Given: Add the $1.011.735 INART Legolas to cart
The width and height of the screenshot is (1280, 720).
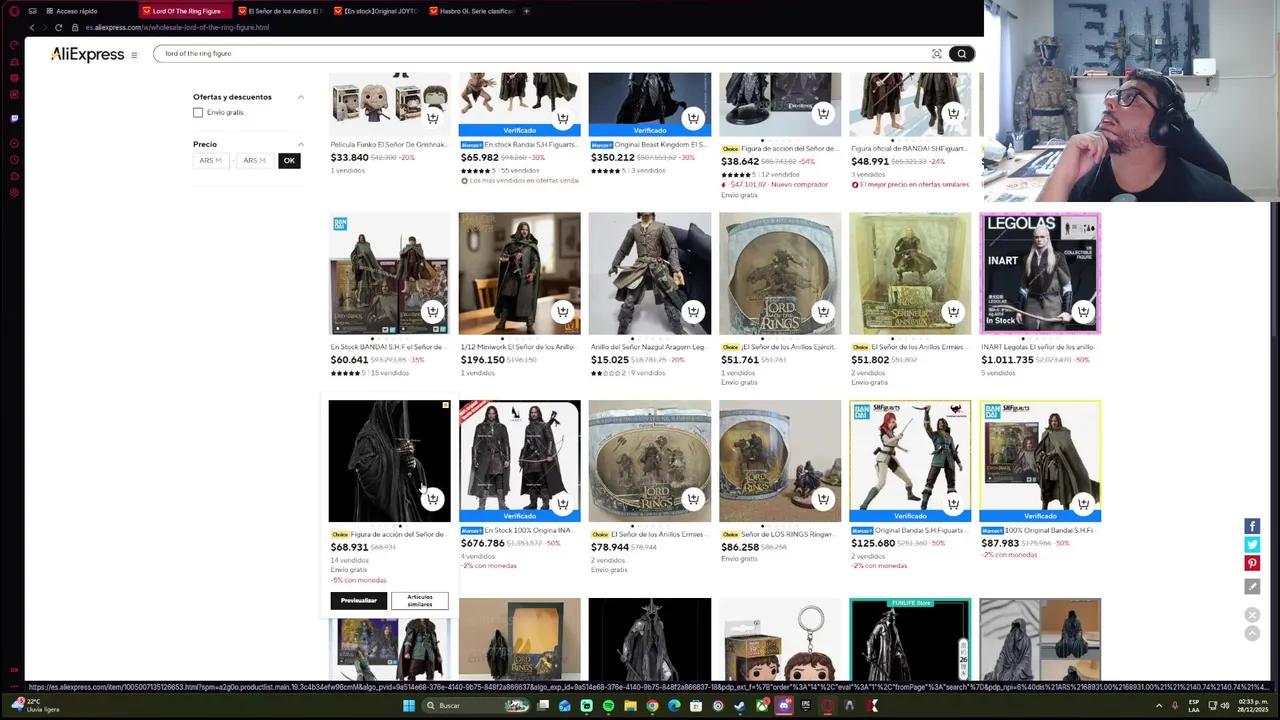Looking at the screenshot, I should (x=1083, y=312).
